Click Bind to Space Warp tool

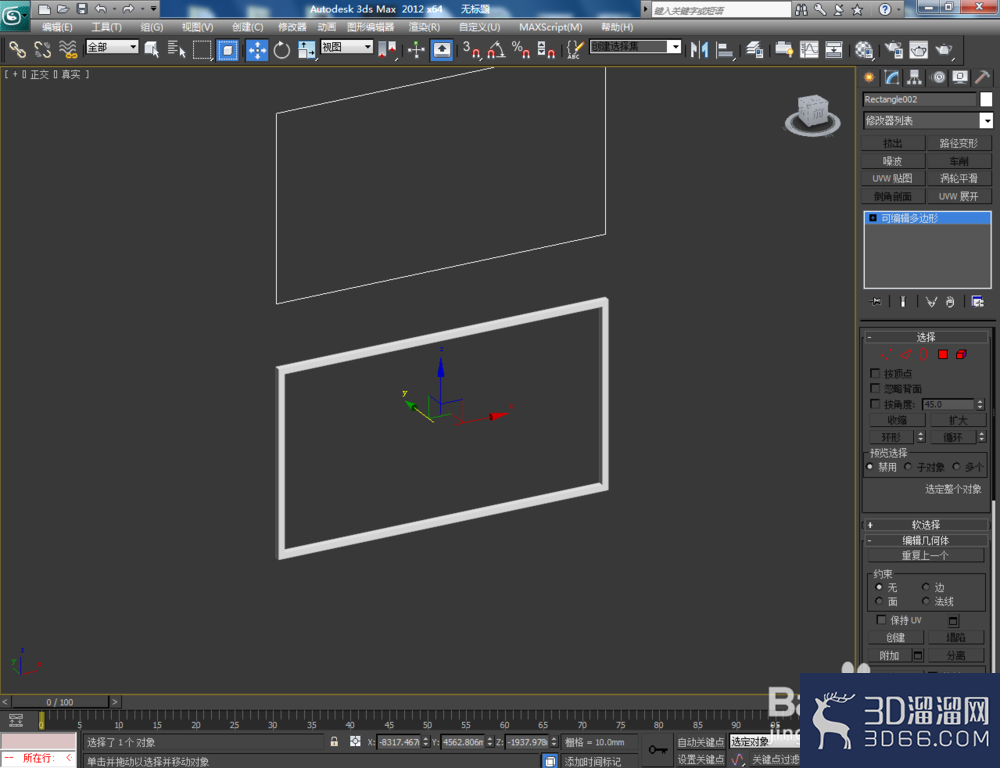click(68, 49)
